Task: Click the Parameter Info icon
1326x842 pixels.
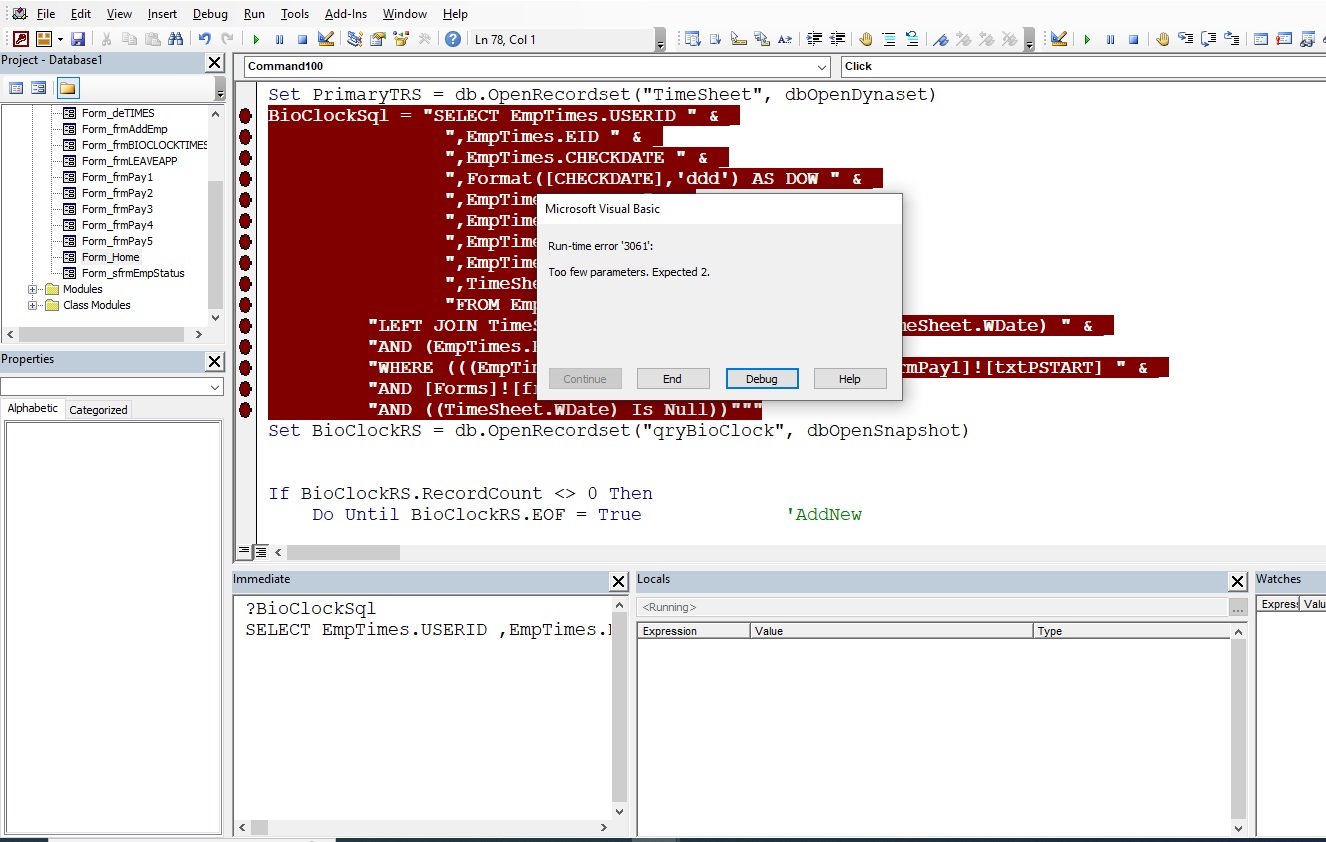Action: click(762, 39)
